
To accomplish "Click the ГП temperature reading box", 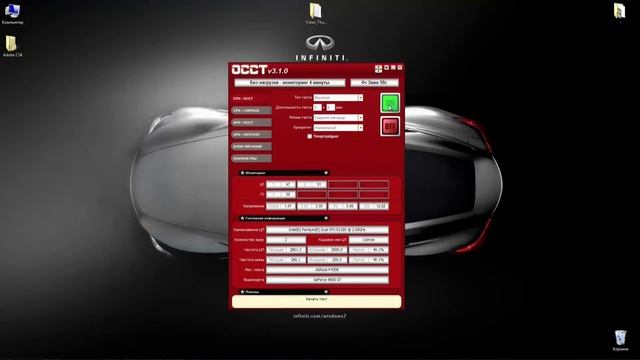I will (281, 195).
